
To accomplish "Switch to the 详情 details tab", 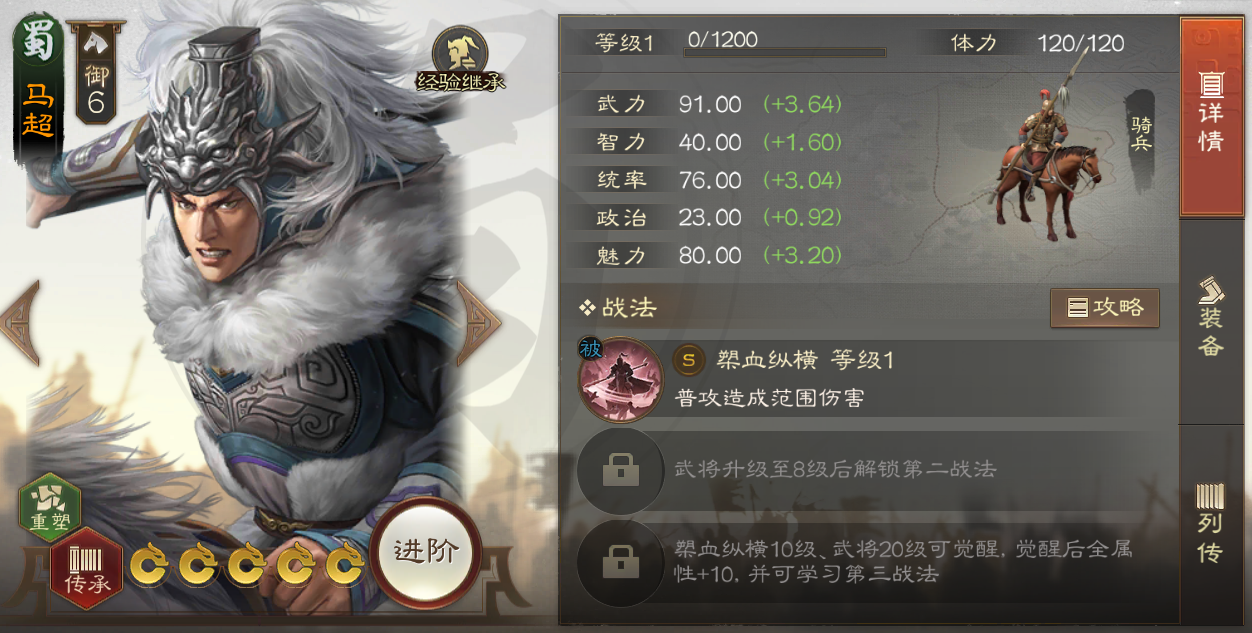I will click(x=1211, y=116).
